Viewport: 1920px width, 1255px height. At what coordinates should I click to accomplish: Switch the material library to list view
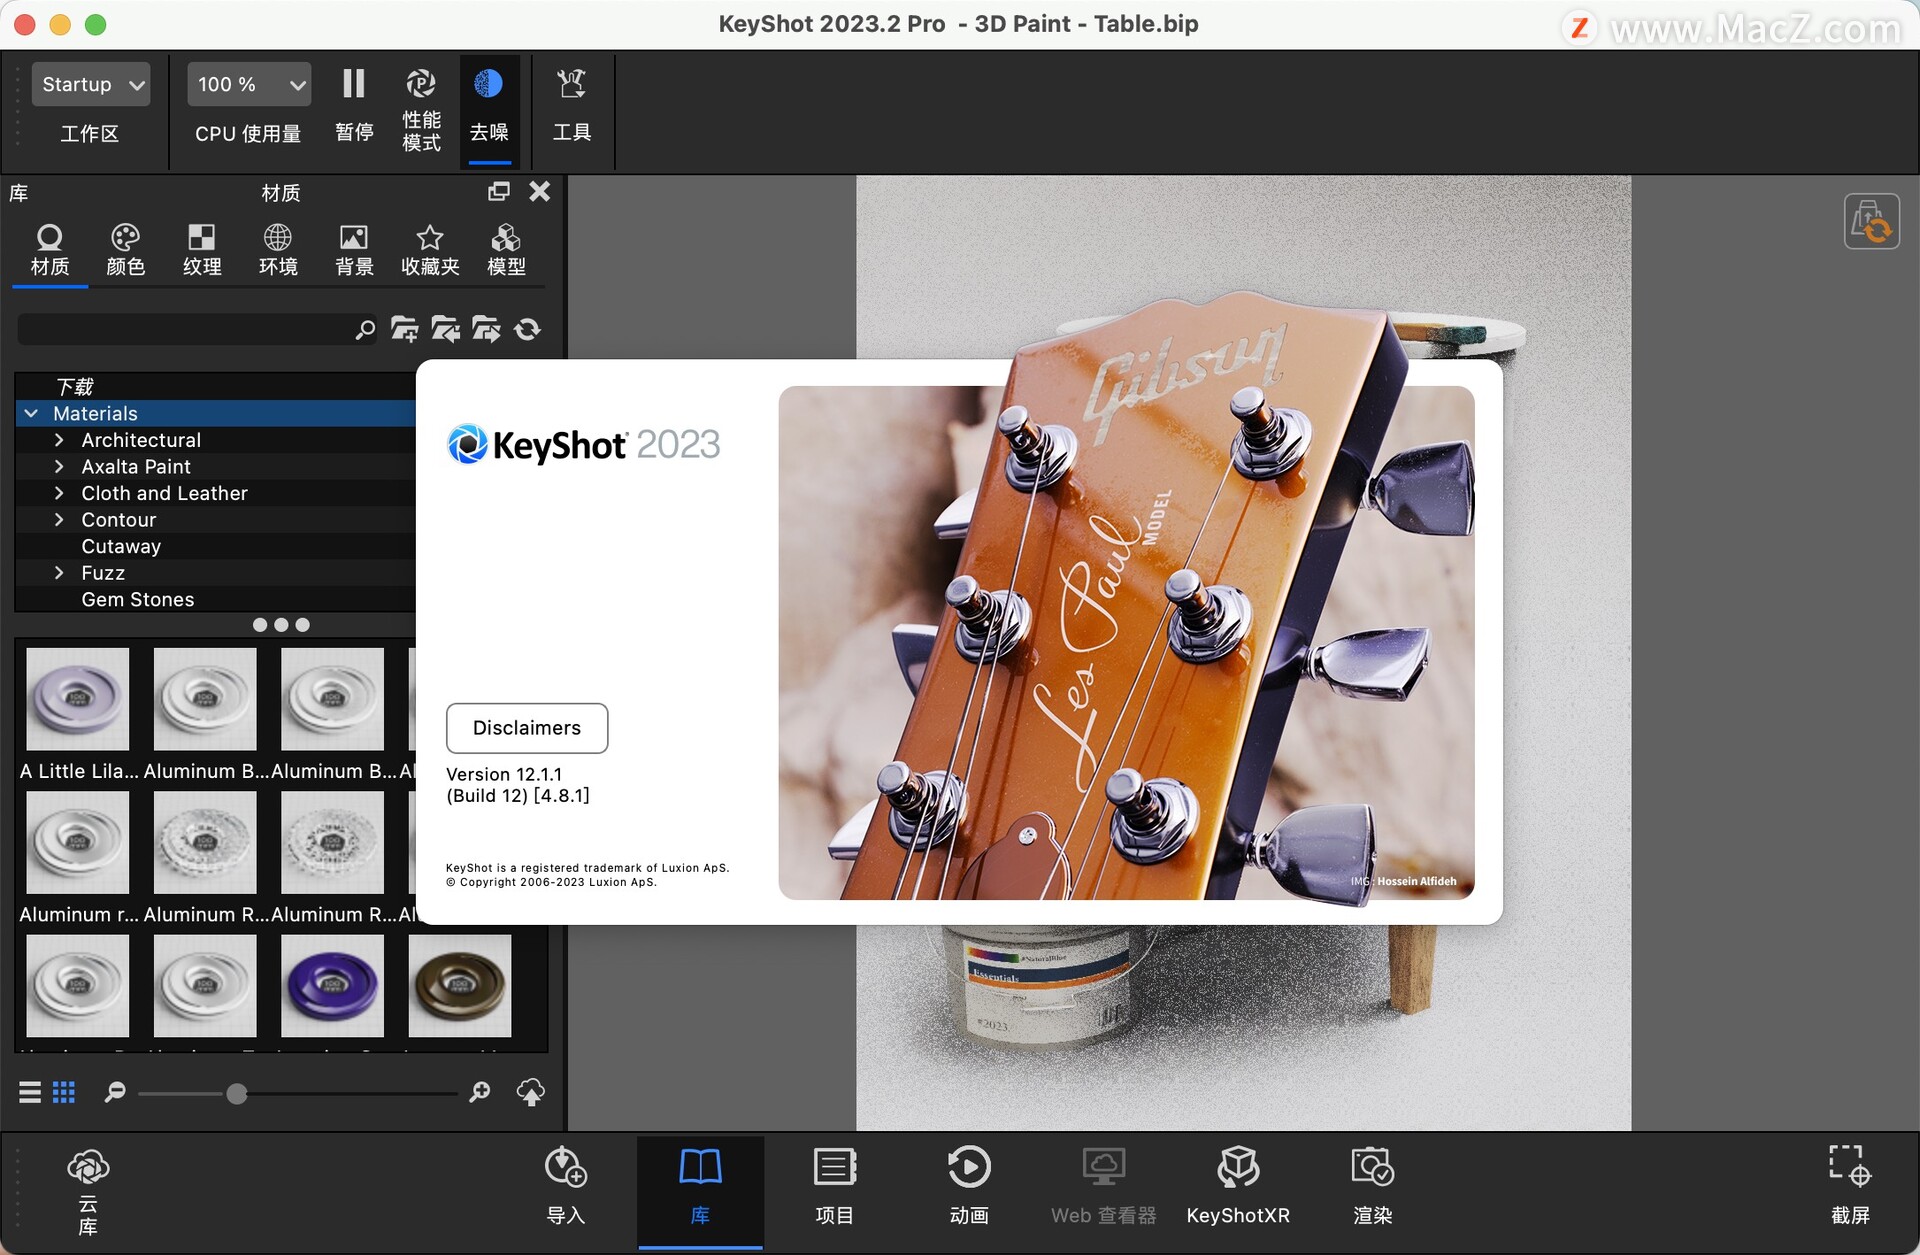[x=28, y=1092]
